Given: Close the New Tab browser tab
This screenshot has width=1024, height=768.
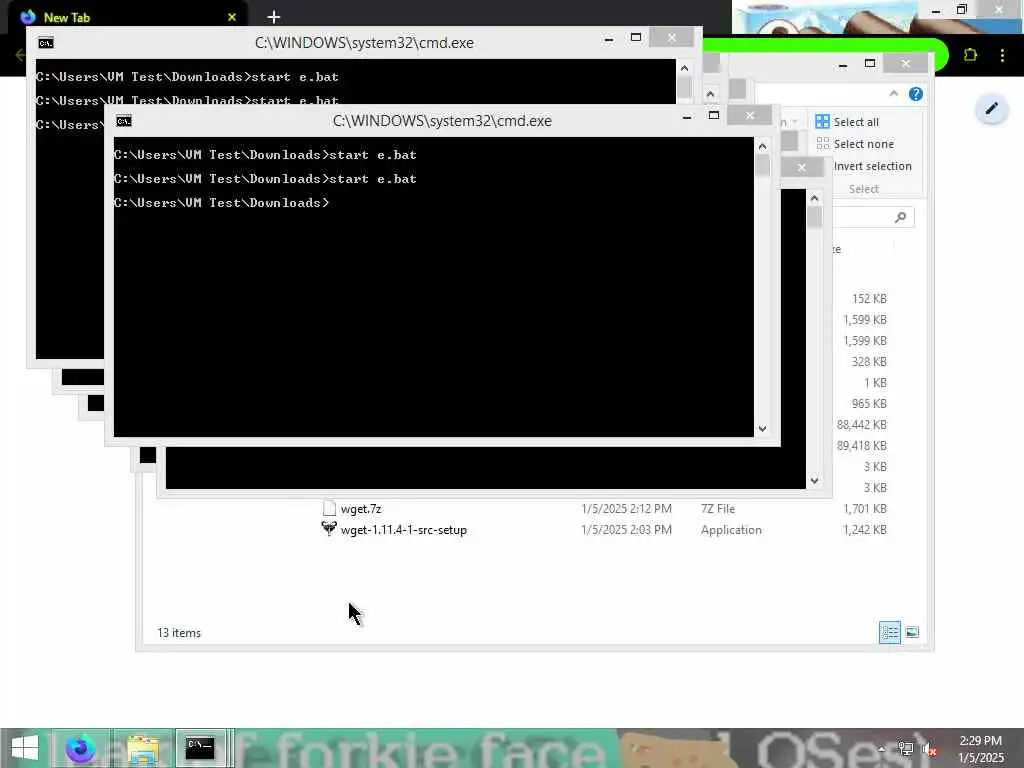Looking at the screenshot, I should pos(232,17).
